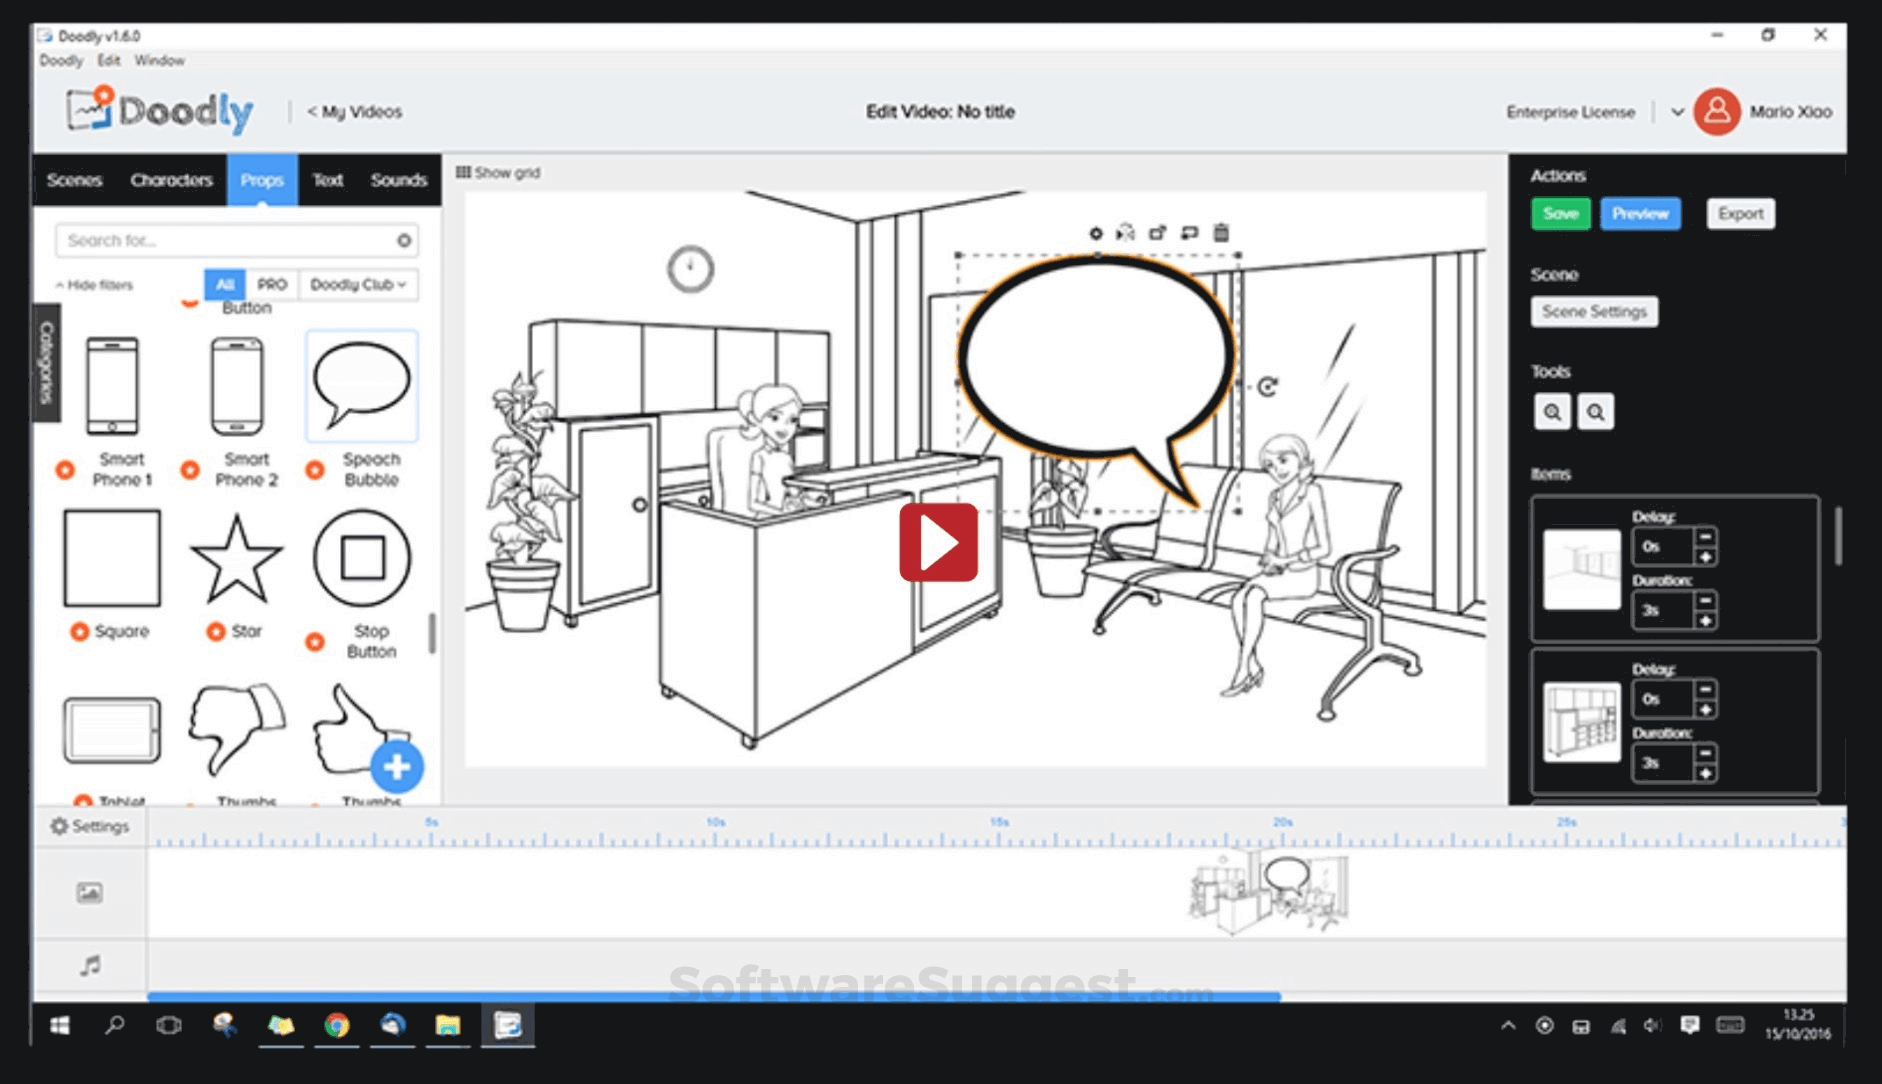The image size is (1882, 1084).
Task: Show hidden system tray icons
Action: (1508, 1025)
